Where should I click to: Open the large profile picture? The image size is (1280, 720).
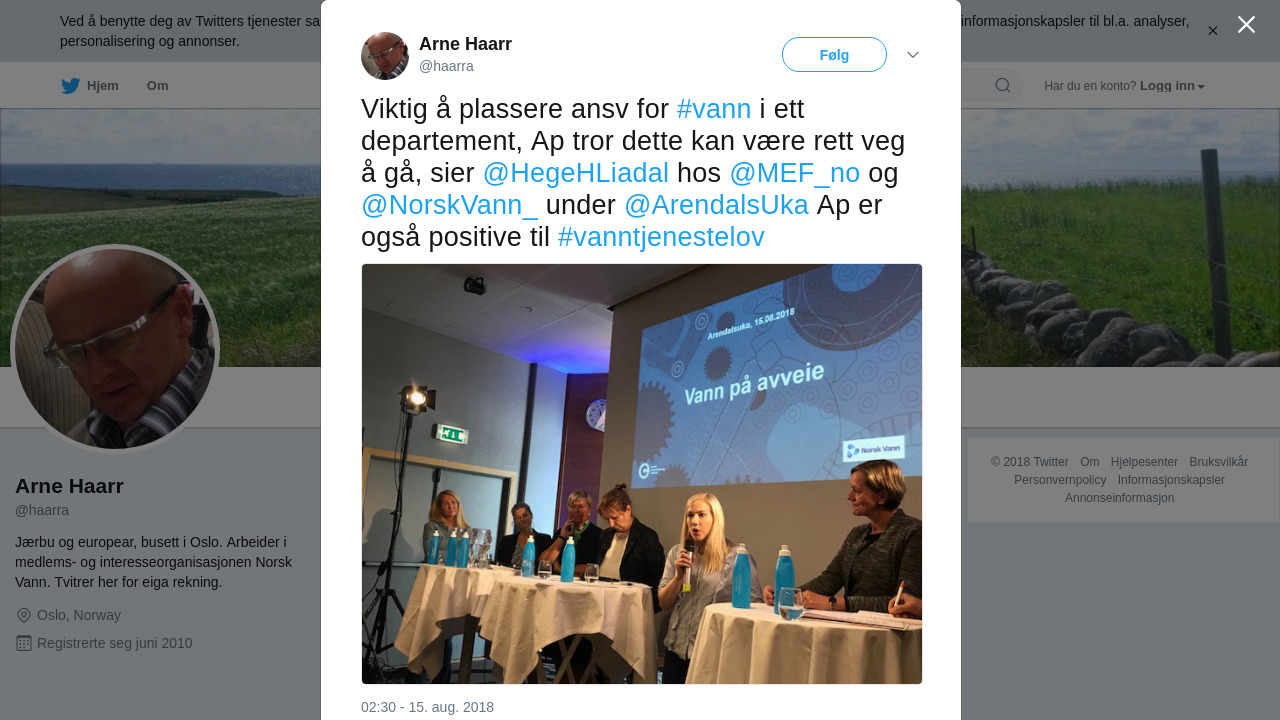115,349
